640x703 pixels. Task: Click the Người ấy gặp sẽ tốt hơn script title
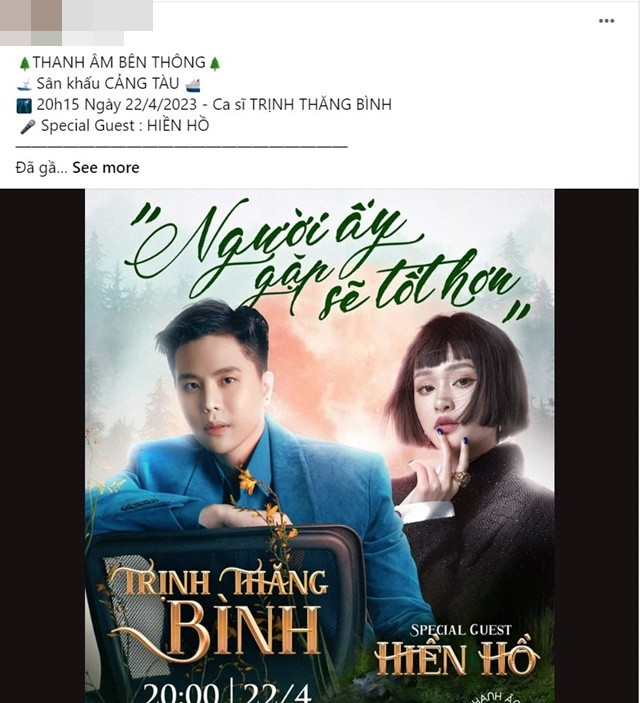pyautogui.click(x=327, y=261)
